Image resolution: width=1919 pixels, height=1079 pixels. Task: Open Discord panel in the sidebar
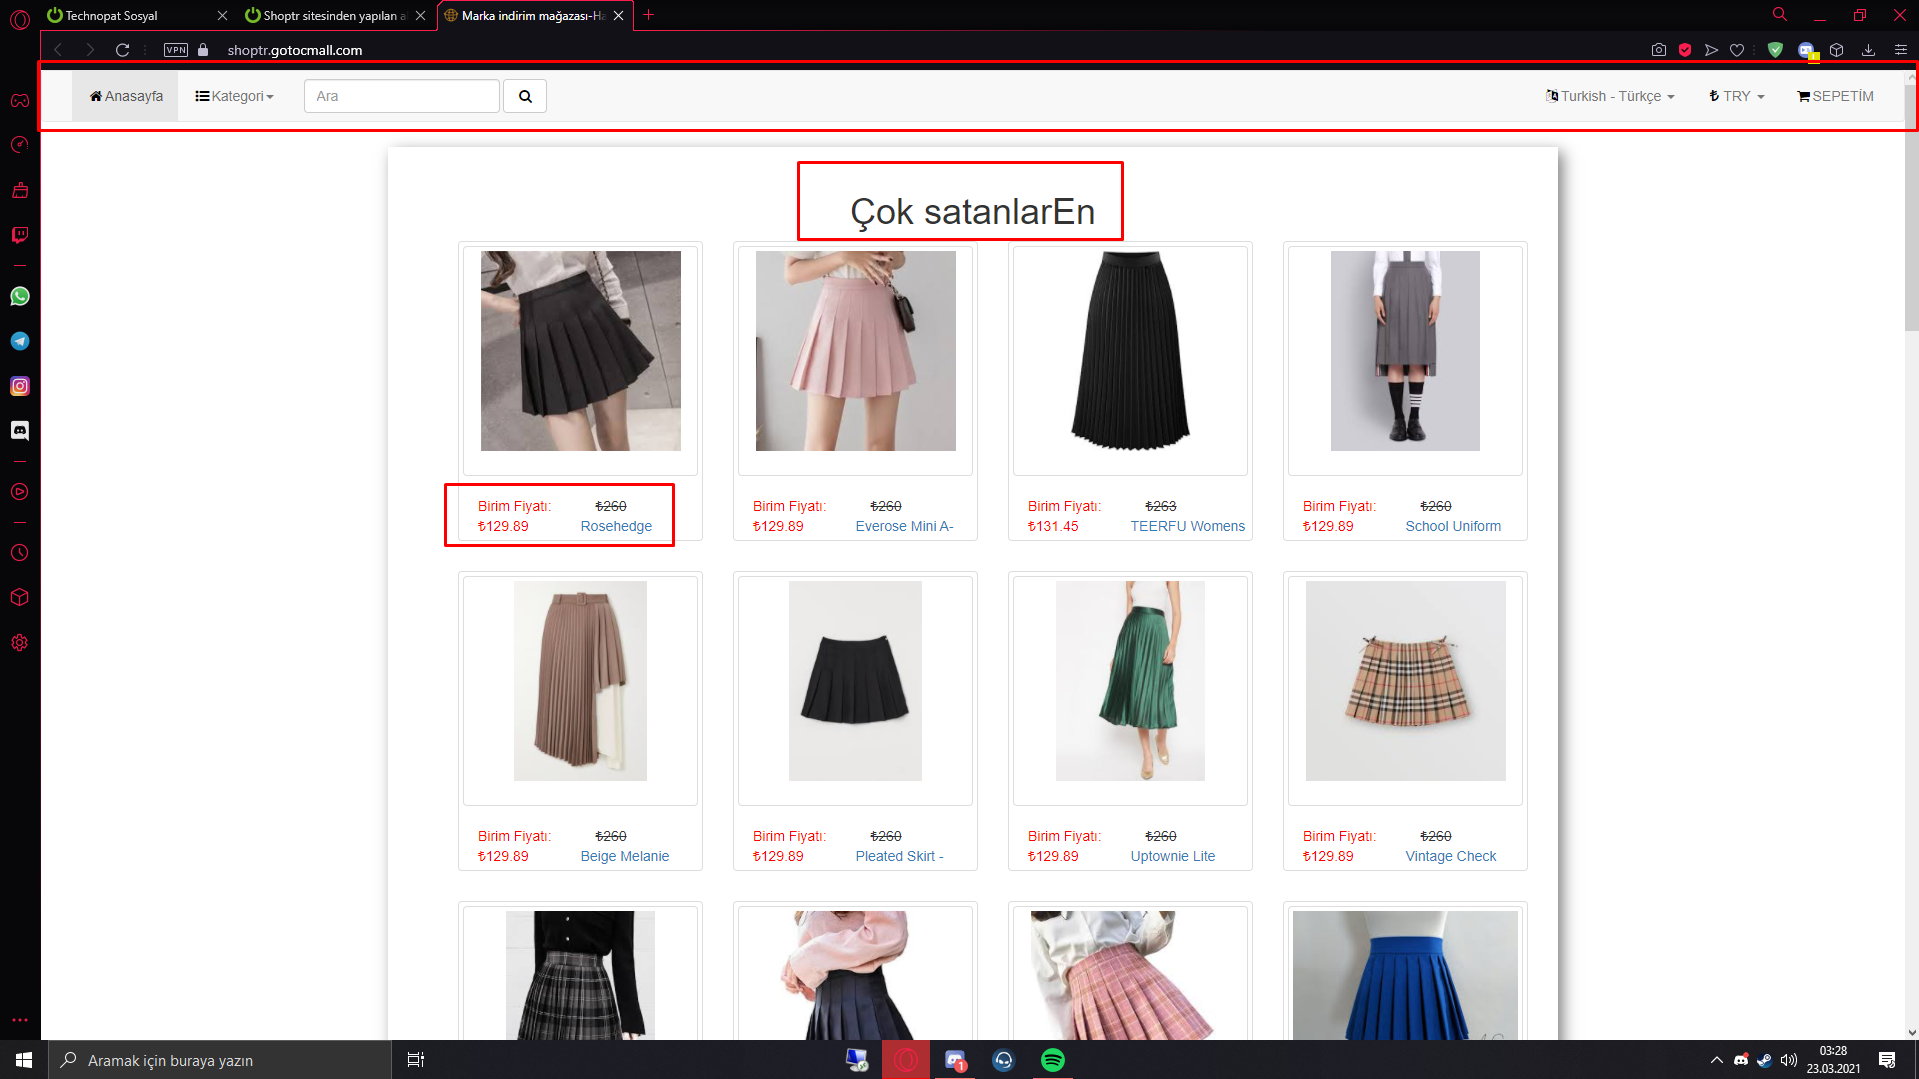(x=20, y=431)
